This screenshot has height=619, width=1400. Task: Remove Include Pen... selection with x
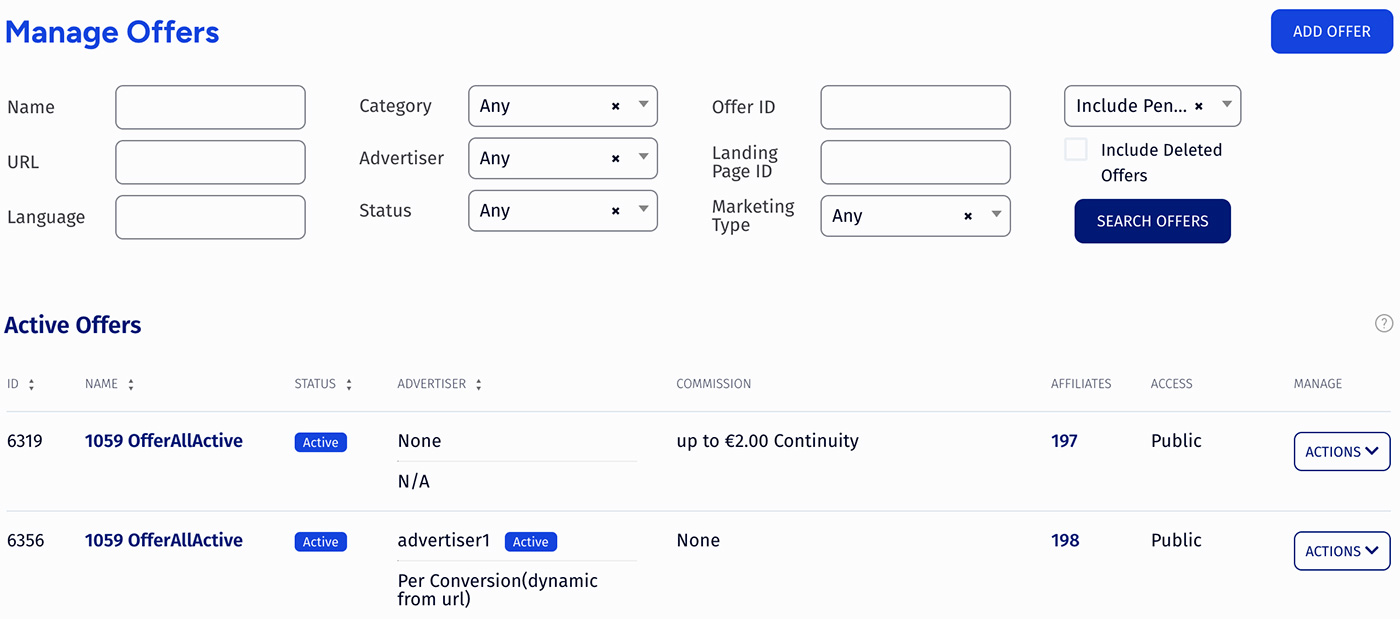tap(1198, 106)
